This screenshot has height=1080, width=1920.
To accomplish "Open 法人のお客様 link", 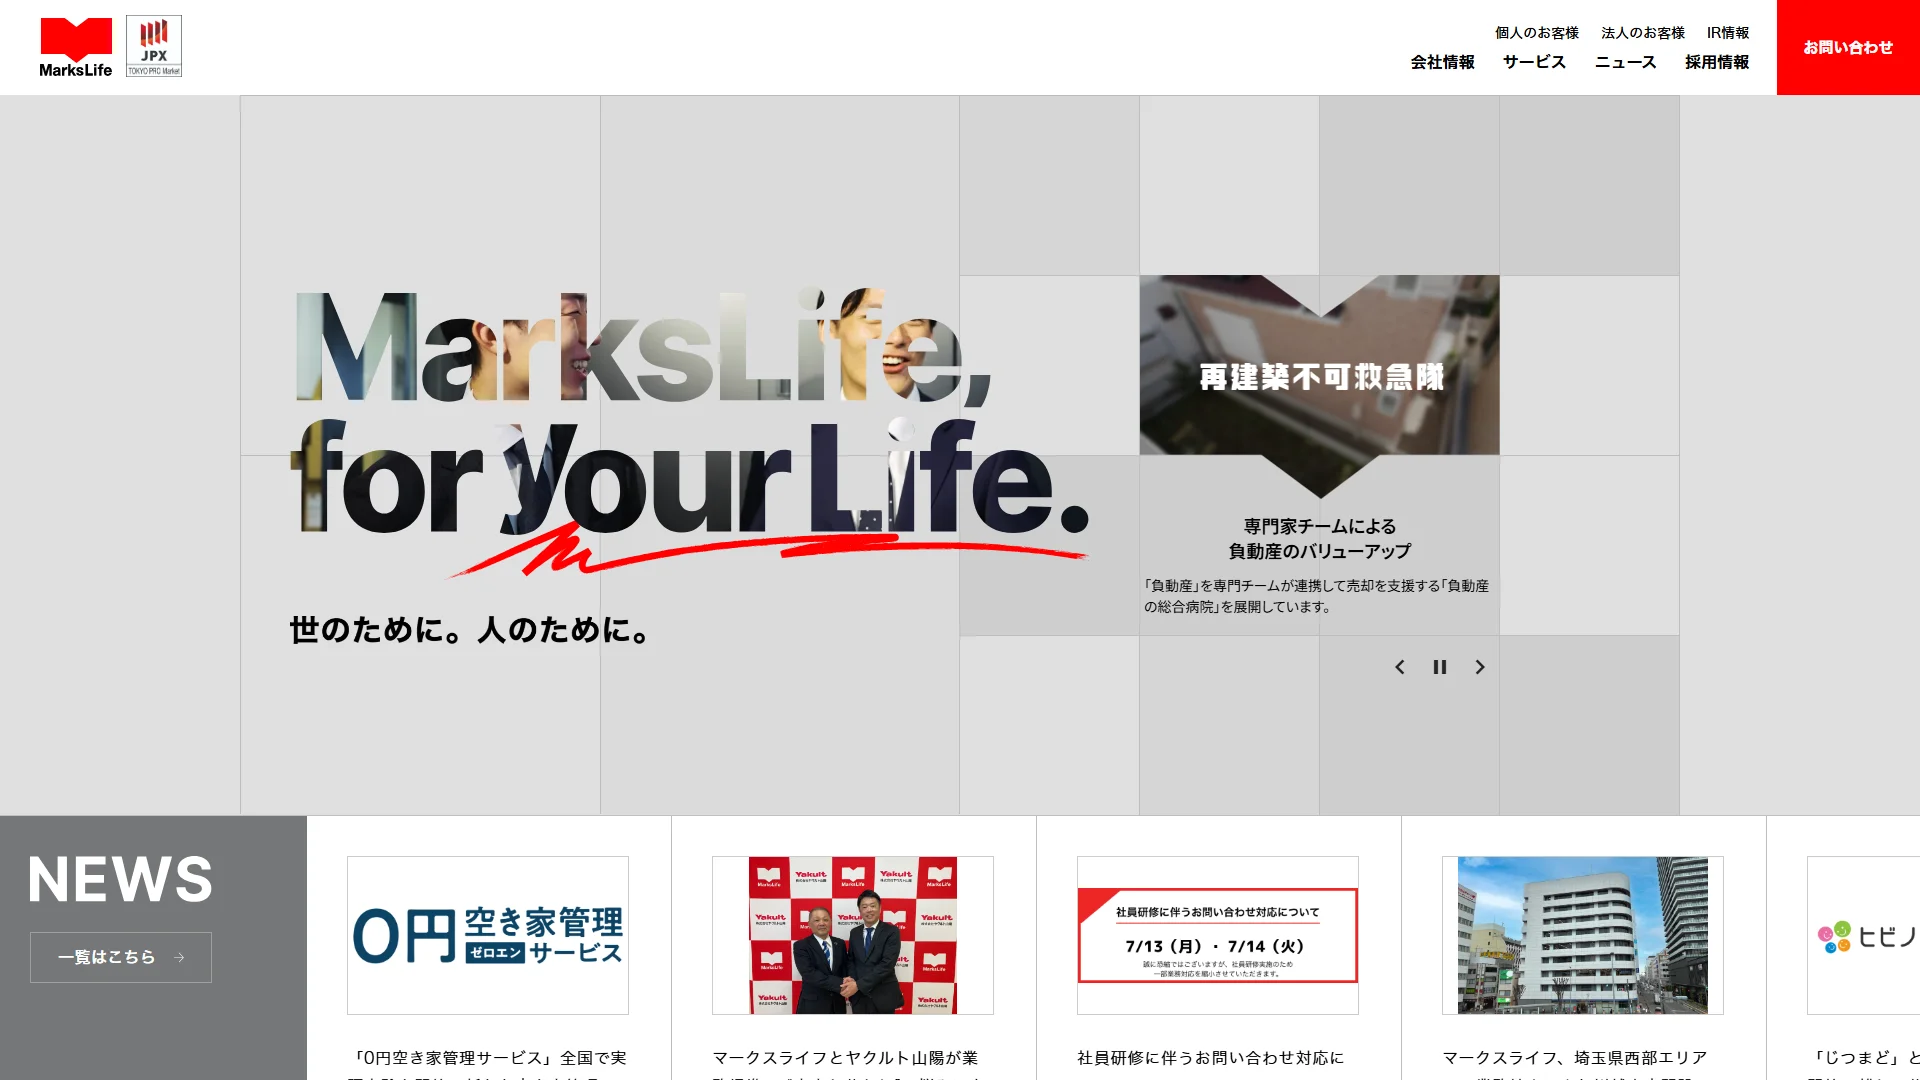I will pos(1643,33).
